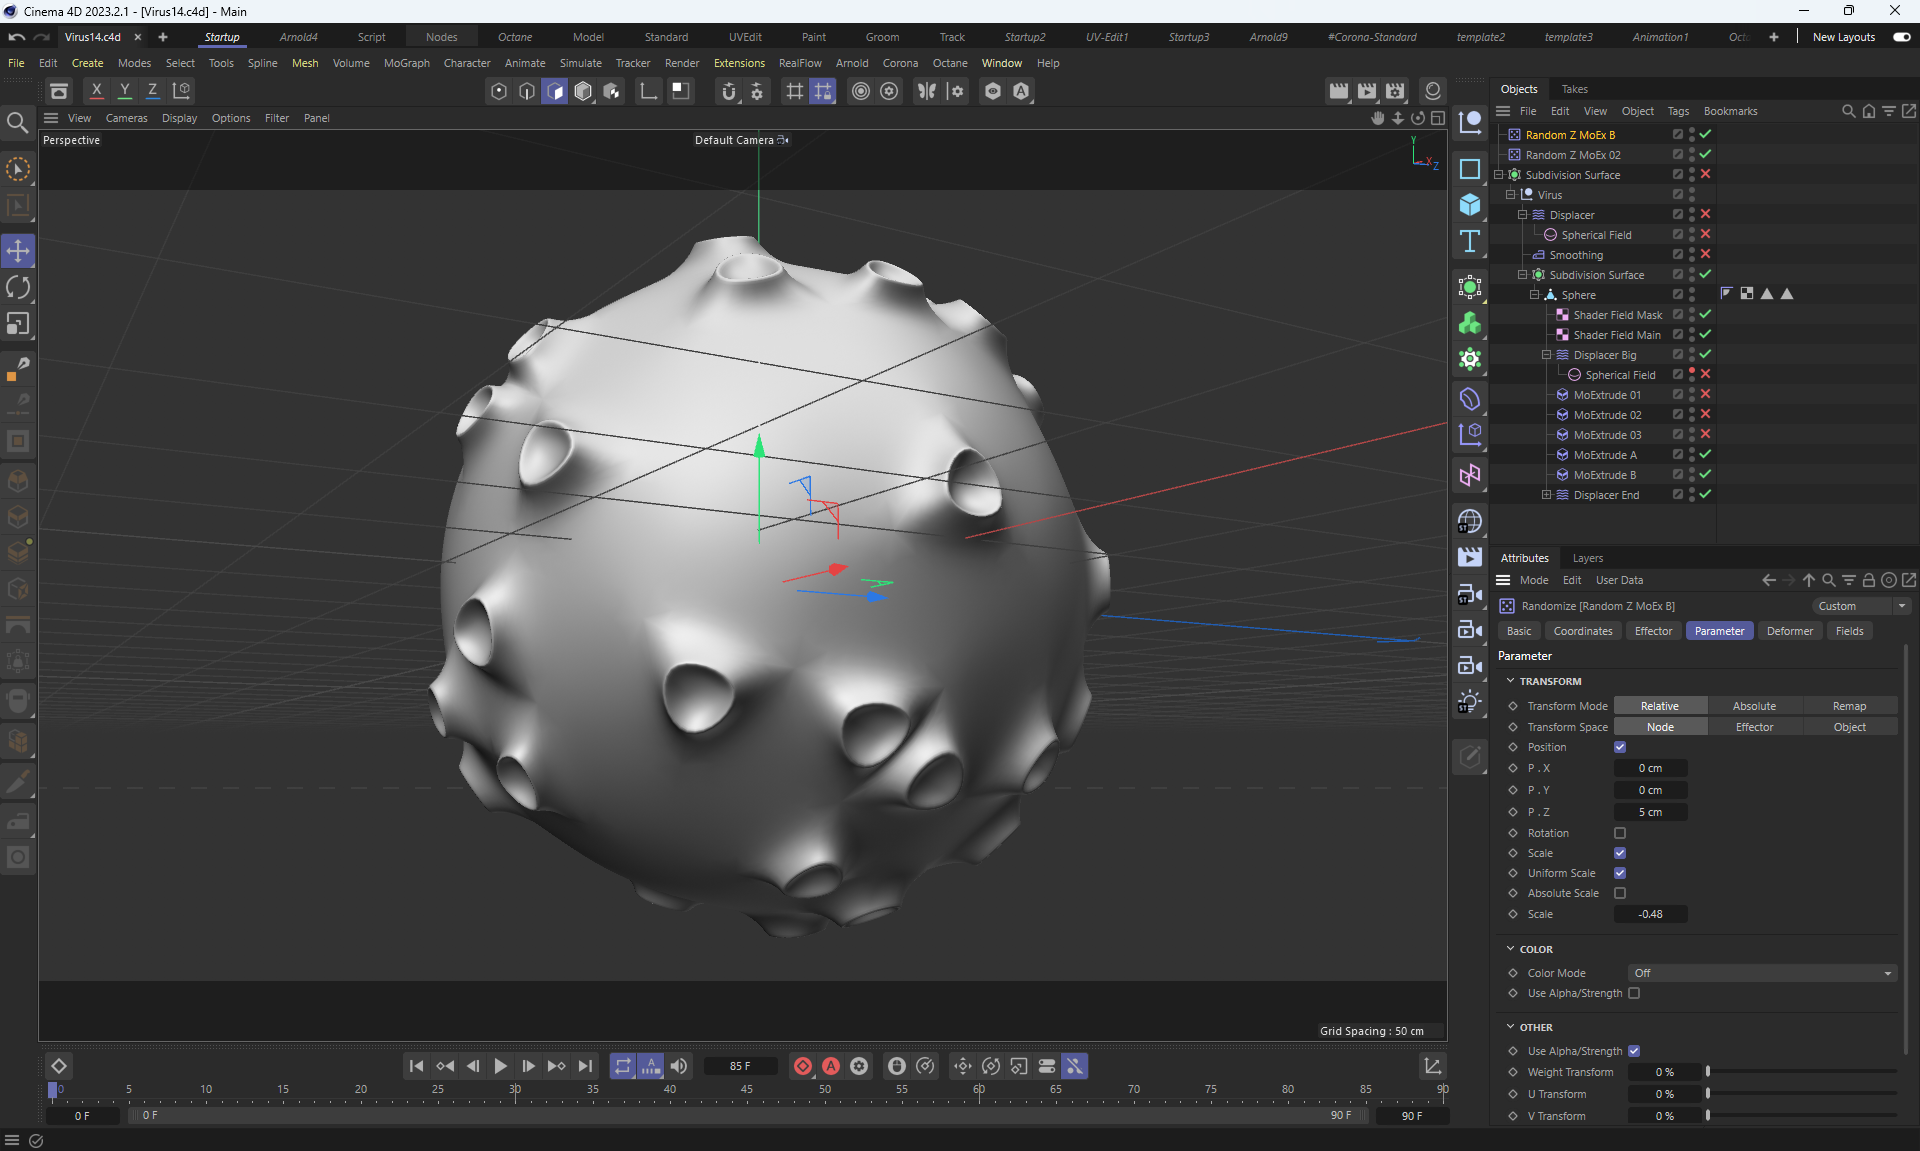Image resolution: width=1920 pixels, height=1151 pixels.
Task: Enable the Rotation checkbox
Action: 1620,833
